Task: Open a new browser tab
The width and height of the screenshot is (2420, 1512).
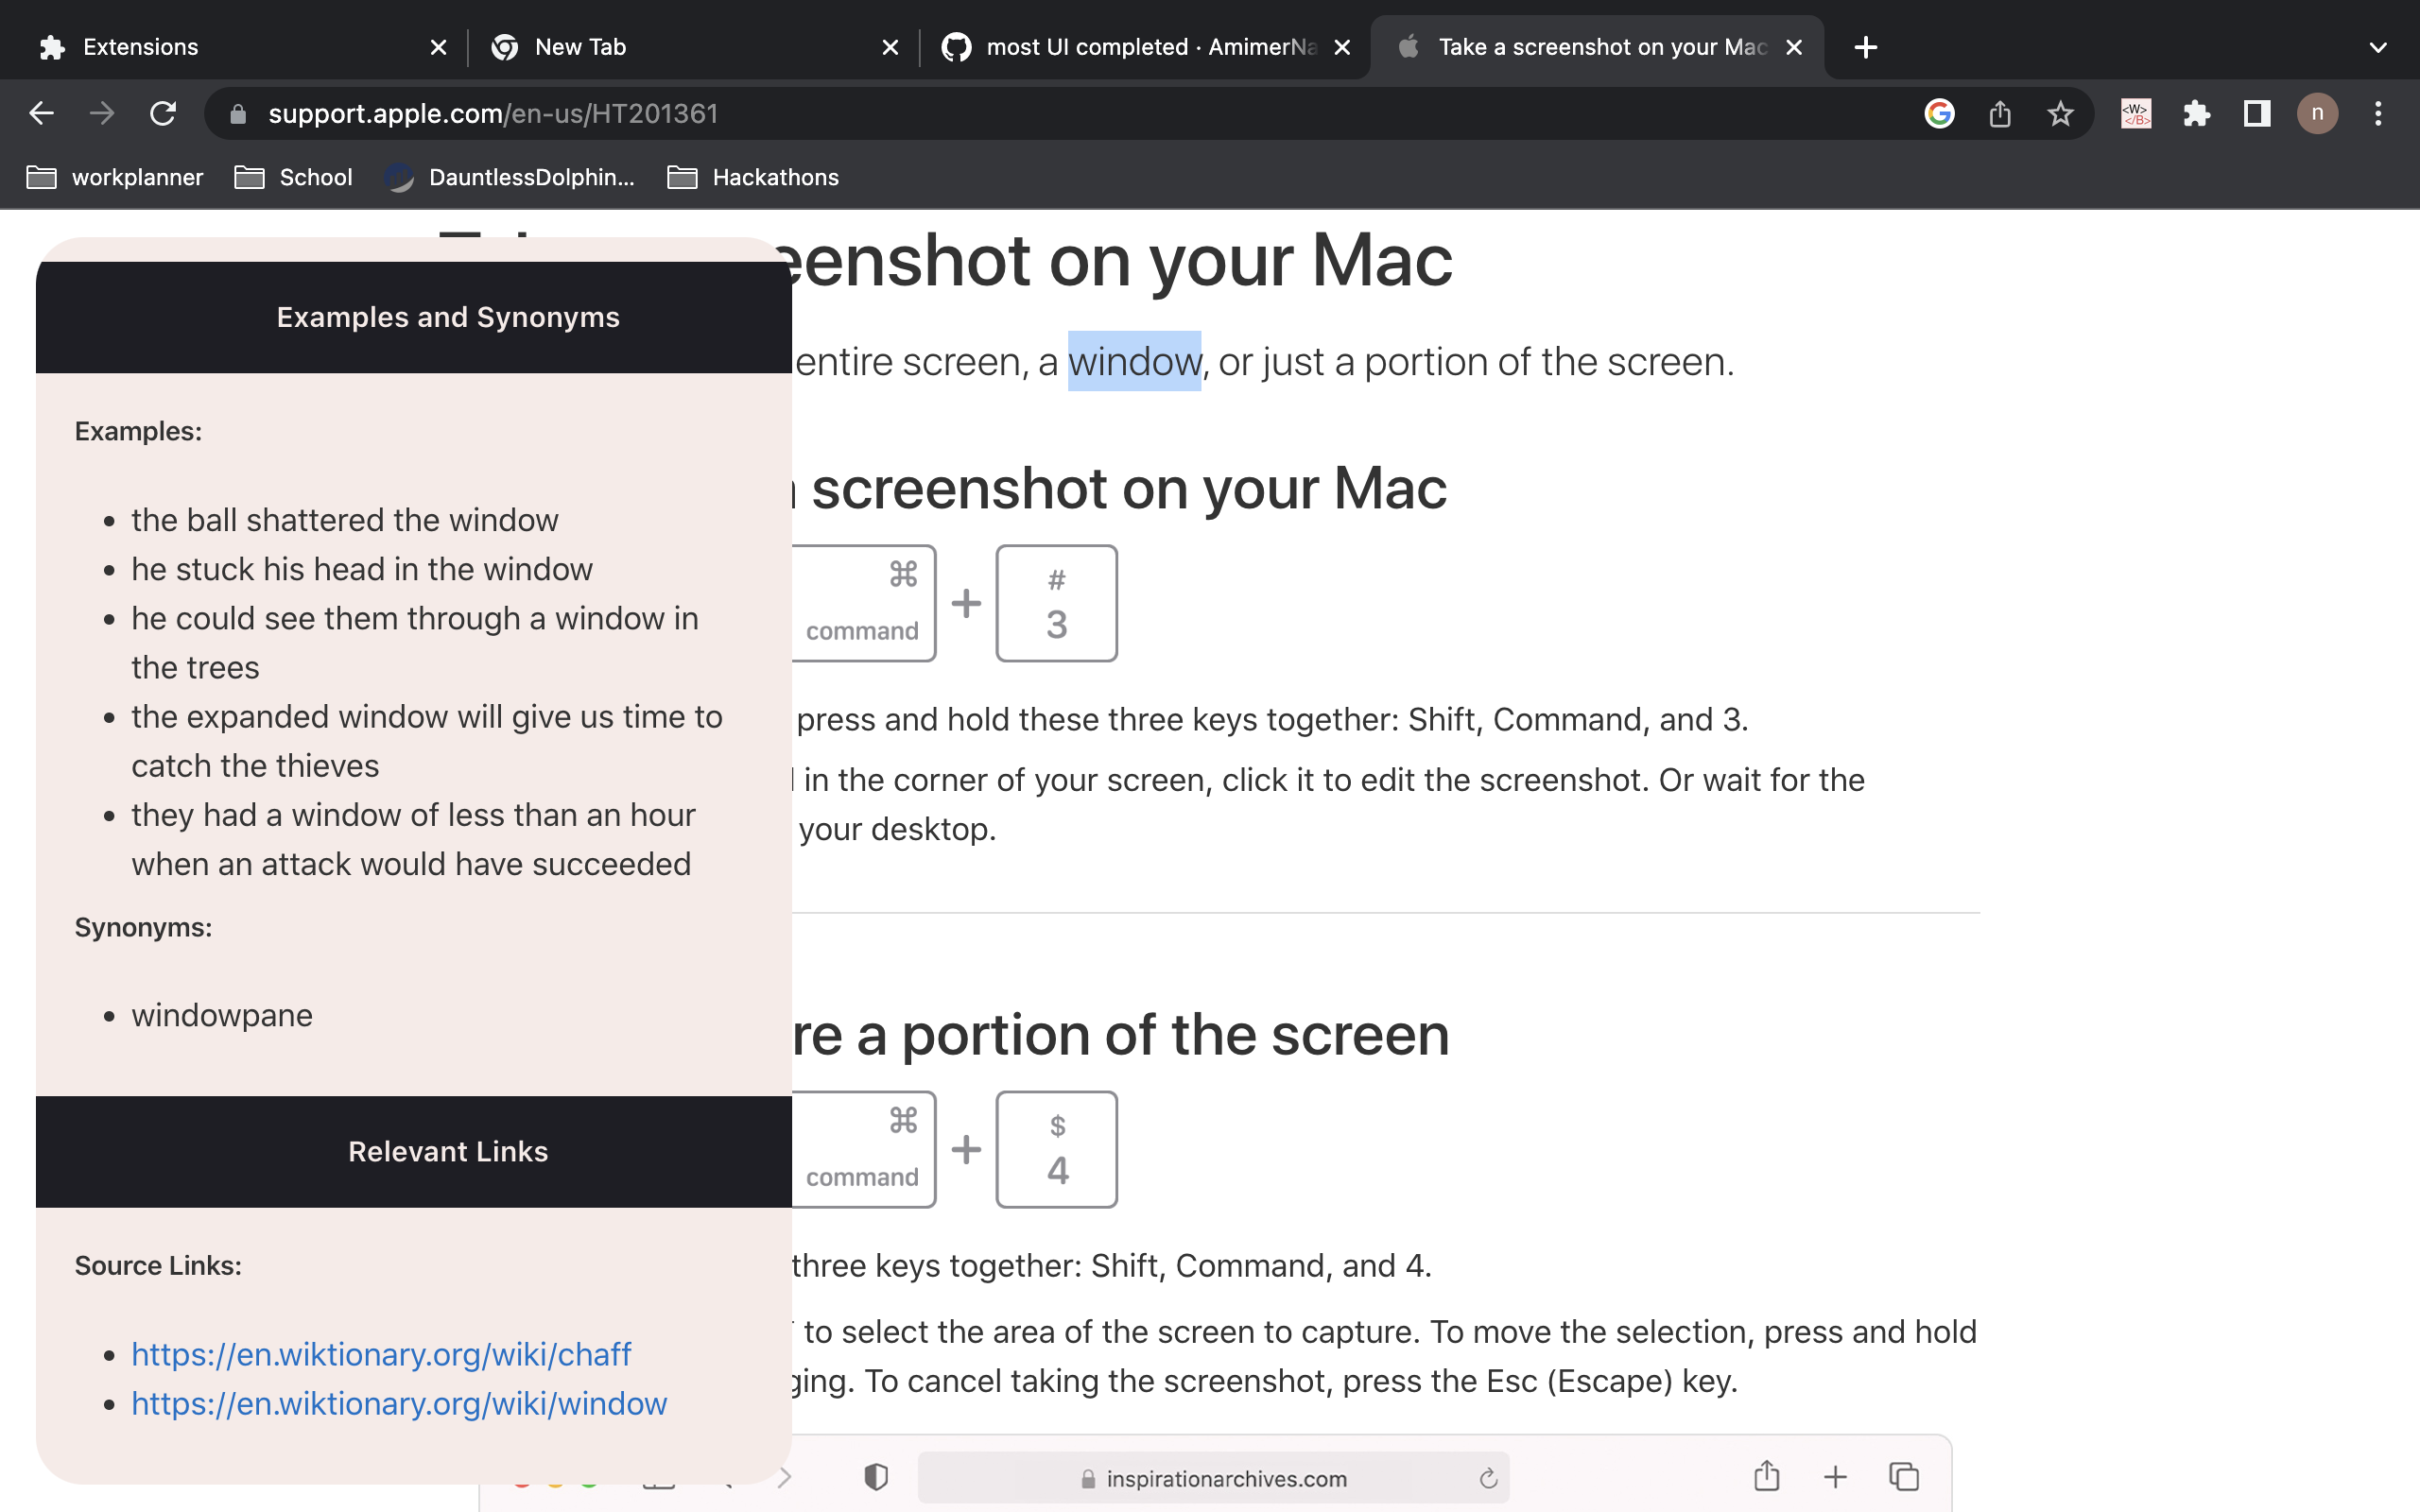Action: pyautogui.click(x=1865, y=47)
